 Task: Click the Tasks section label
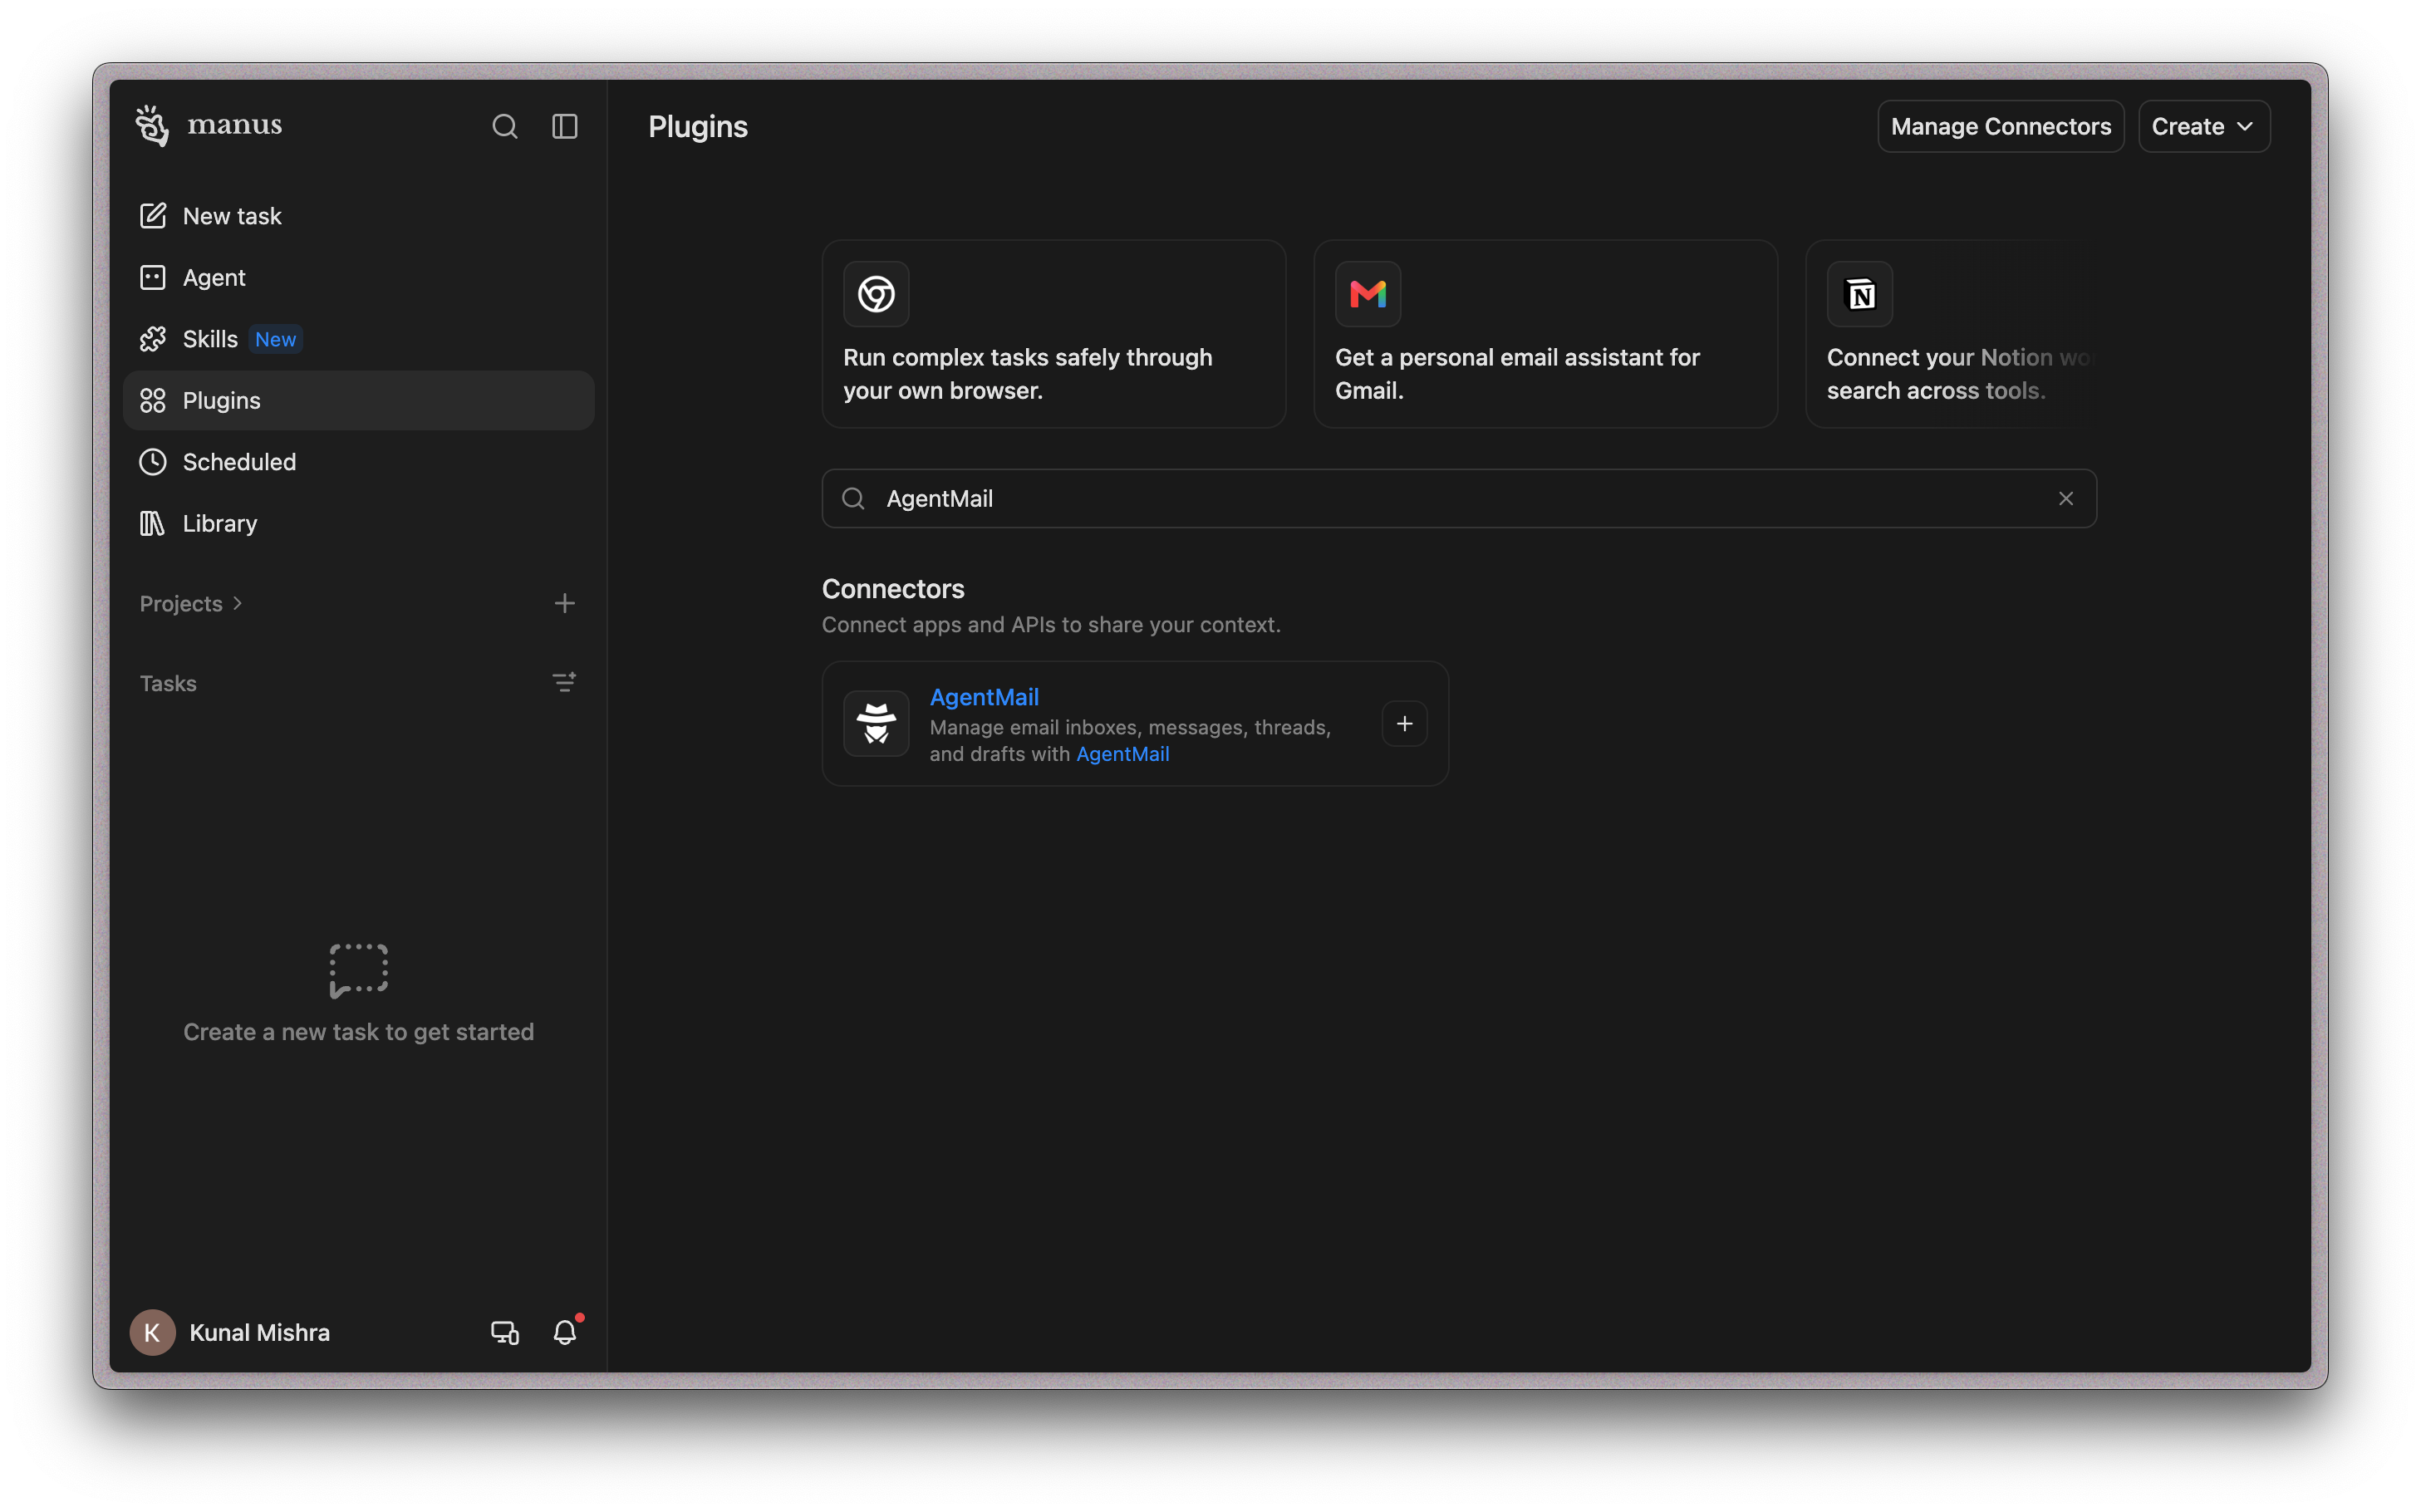pyautogui.click(x=168, y=683)
